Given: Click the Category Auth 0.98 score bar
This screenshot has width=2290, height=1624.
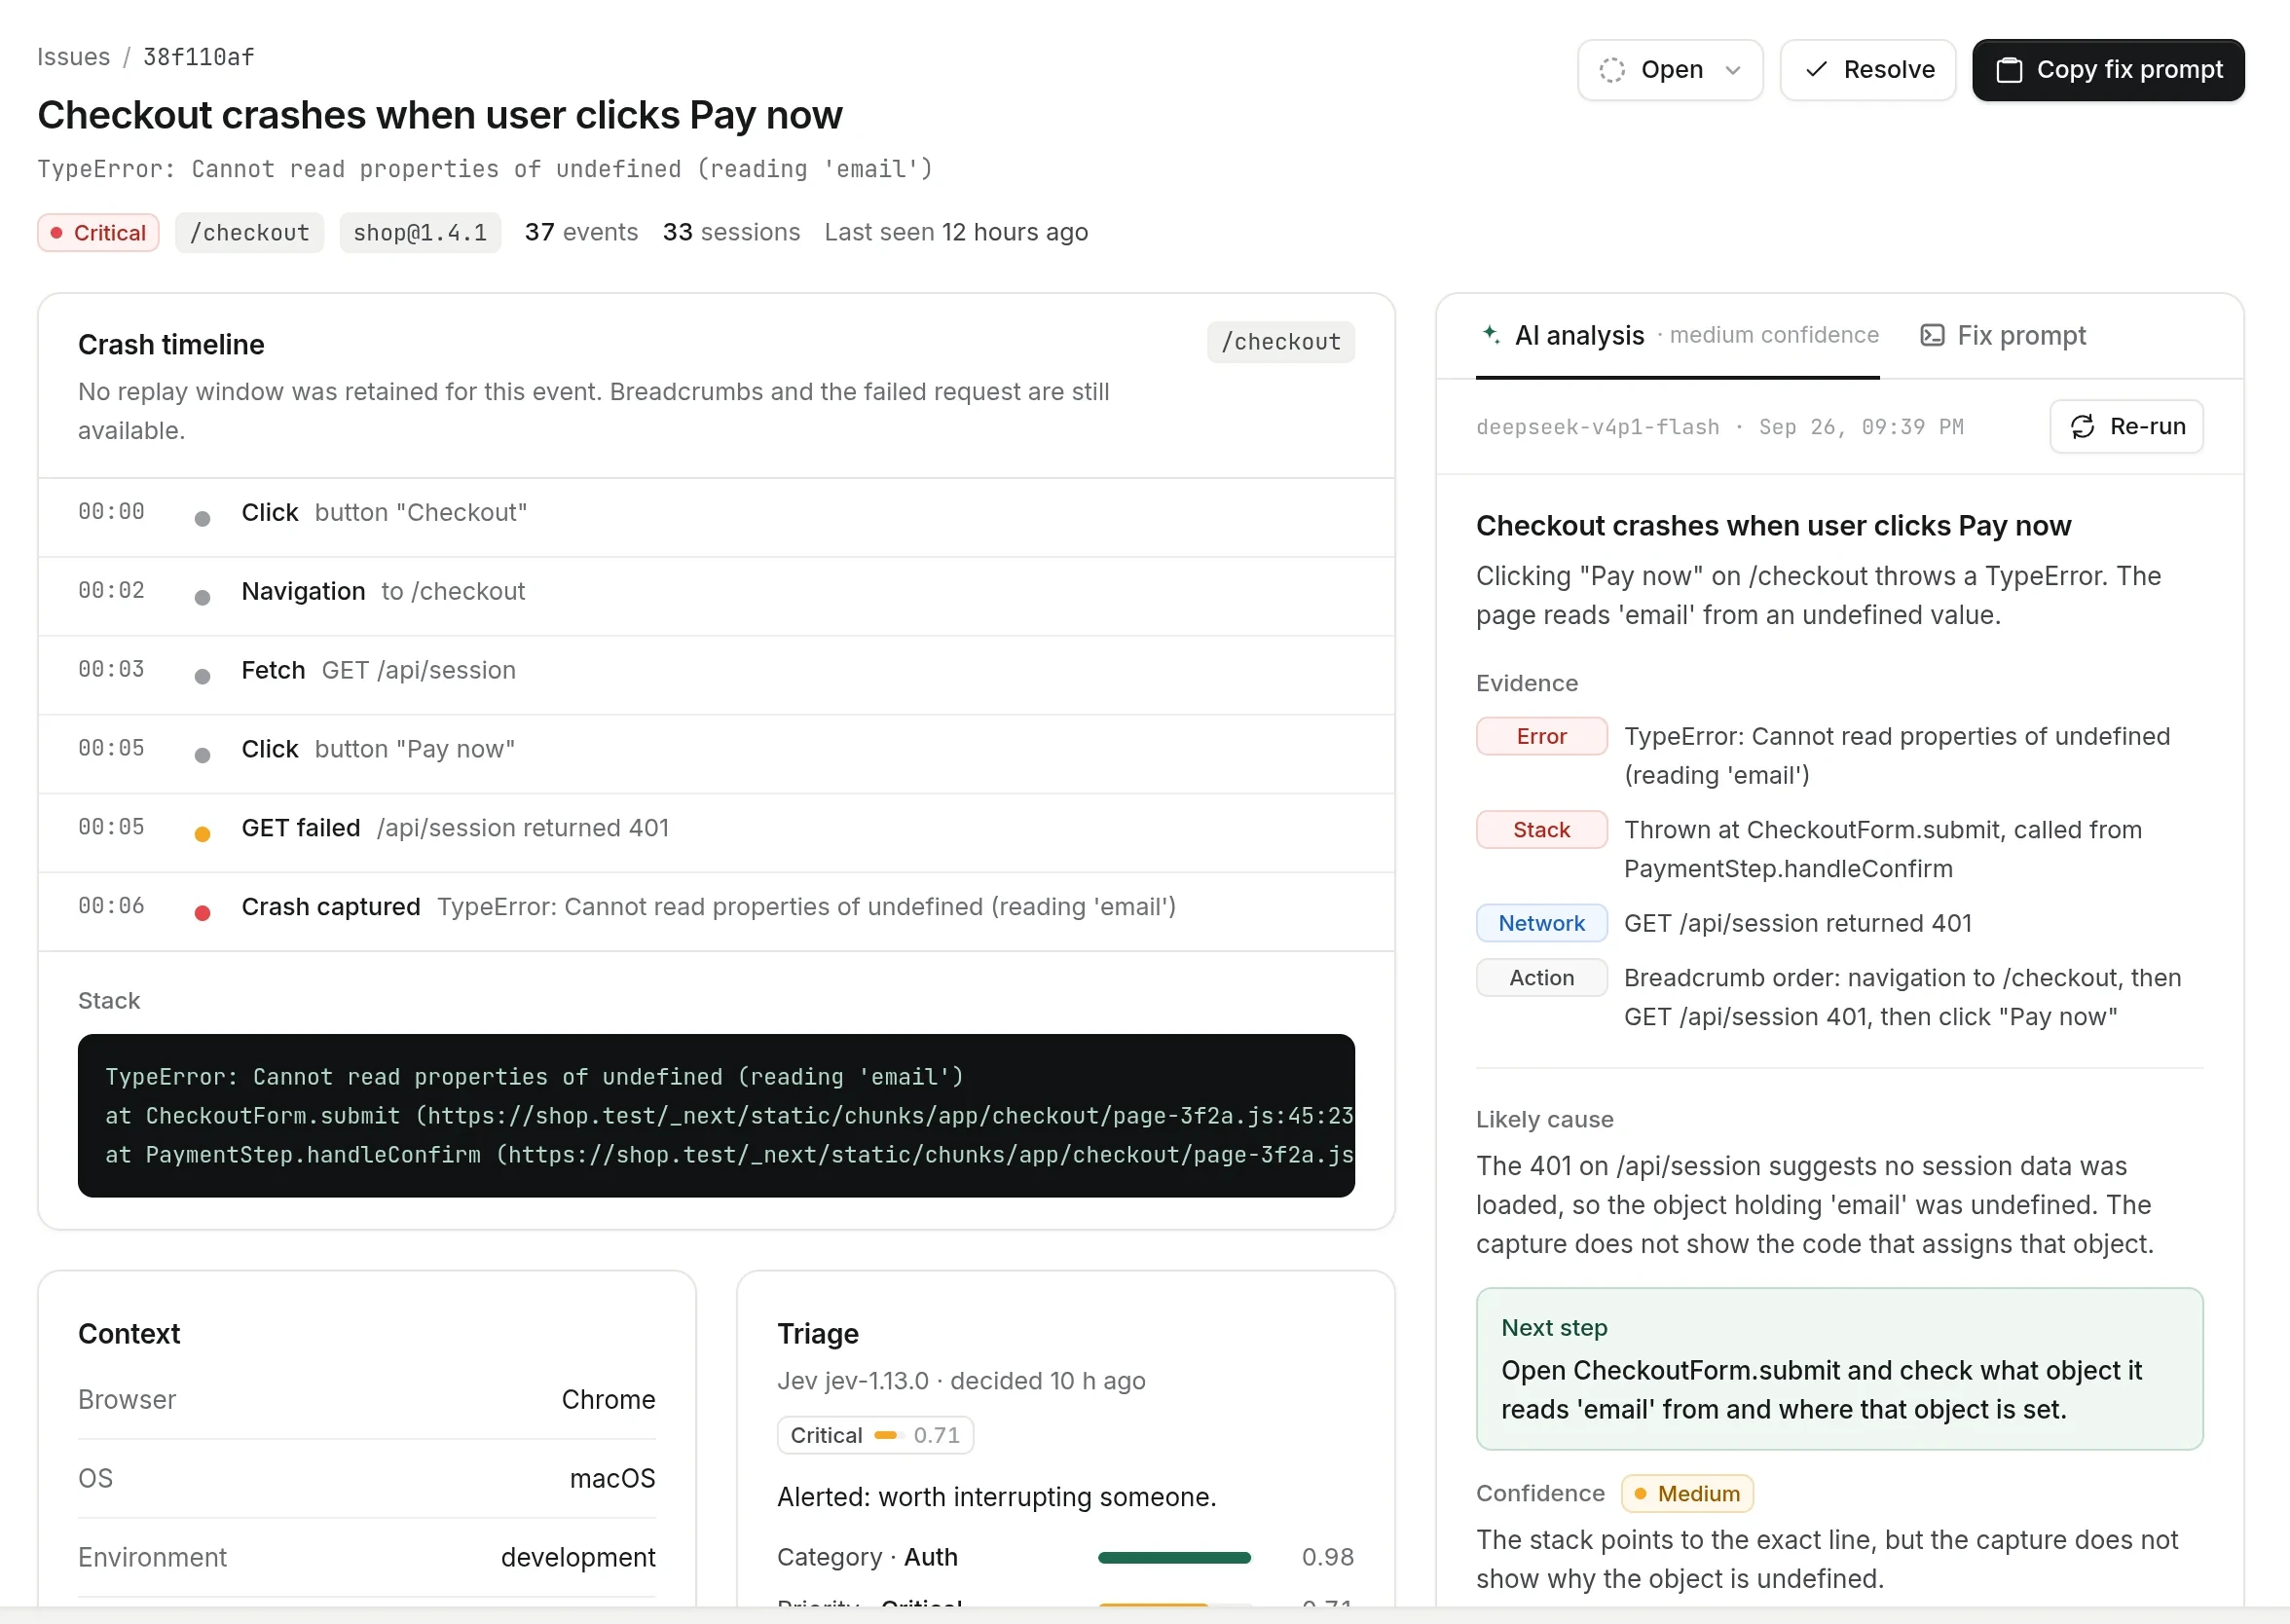Looking at the screenshot, I should (1174, 1558).
